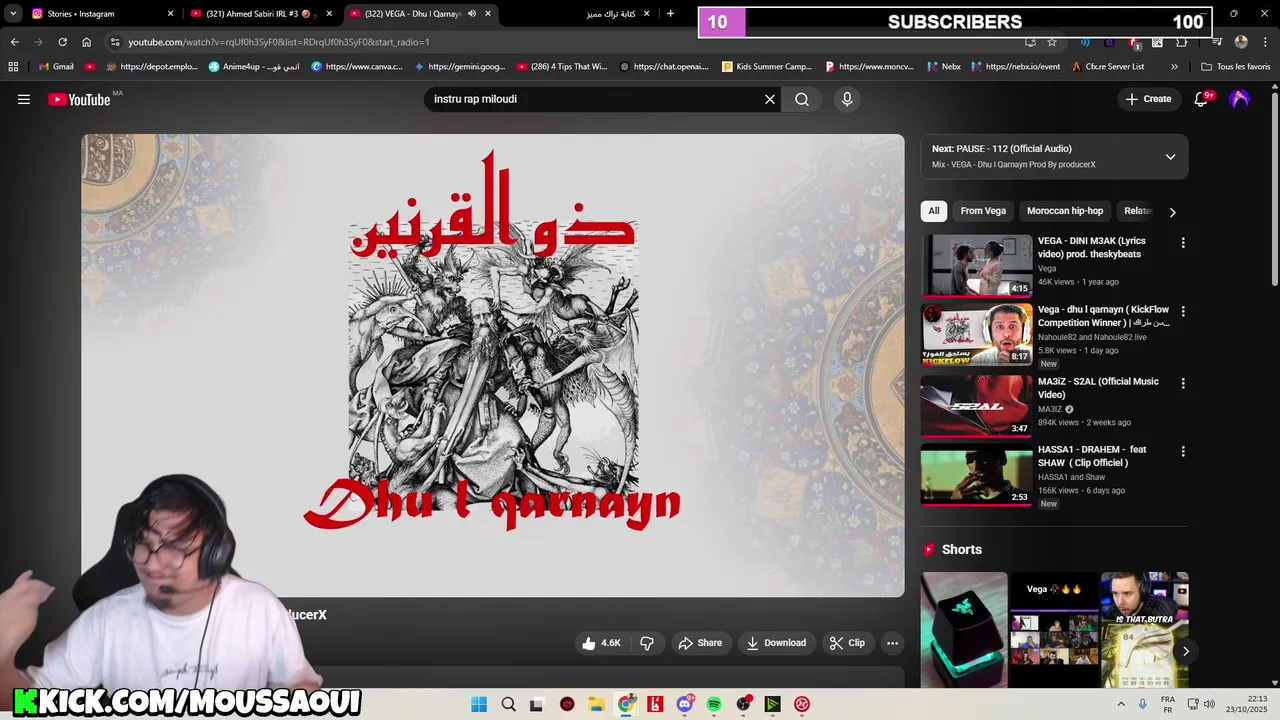Click the Download button
1280x720 pixels.
point(776,643)
